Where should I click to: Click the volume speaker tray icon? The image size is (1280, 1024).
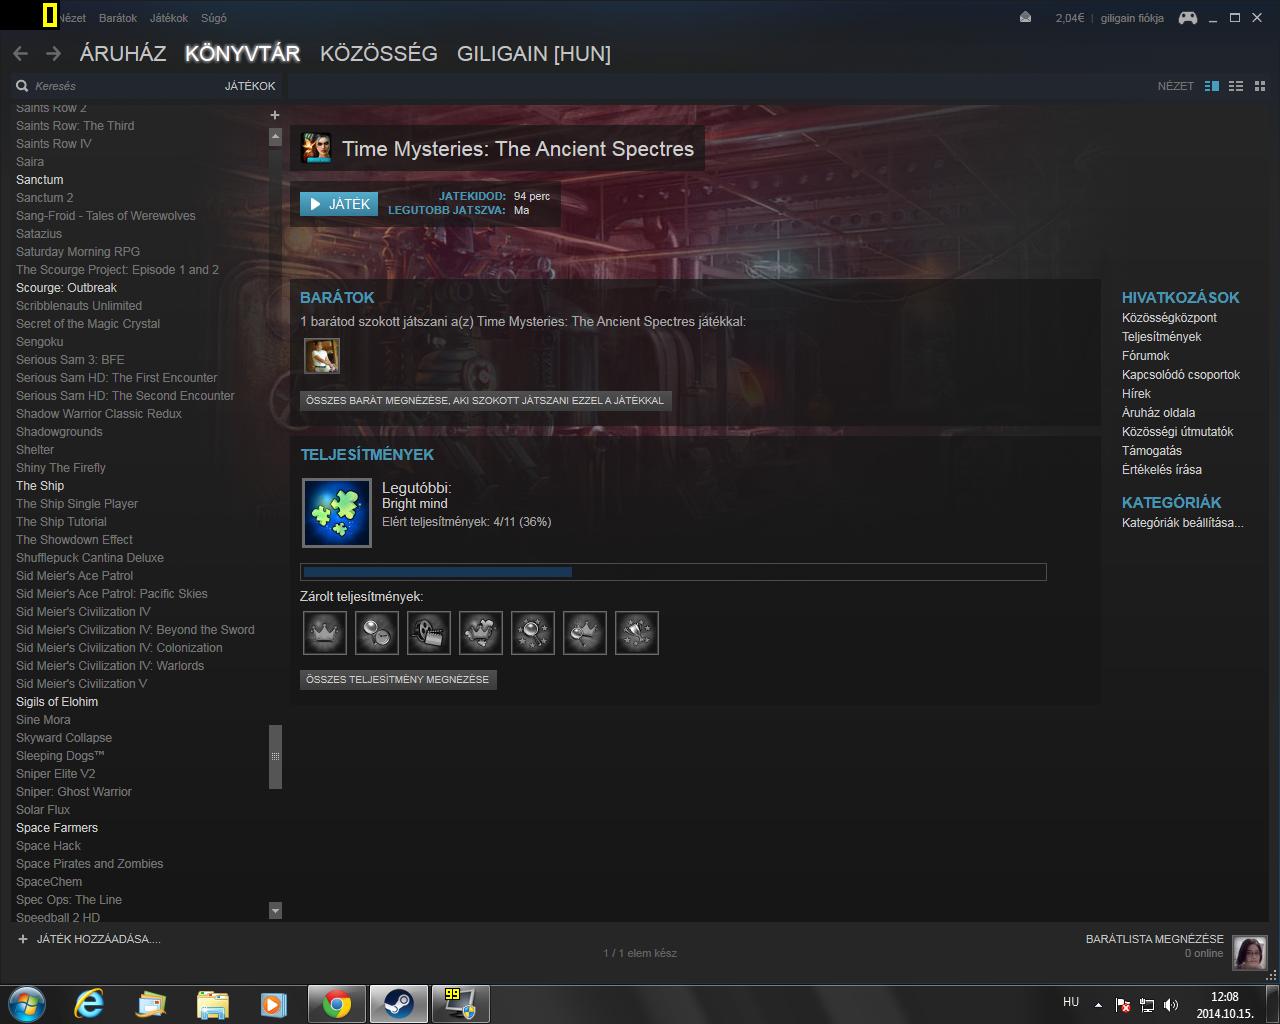1171,1005
